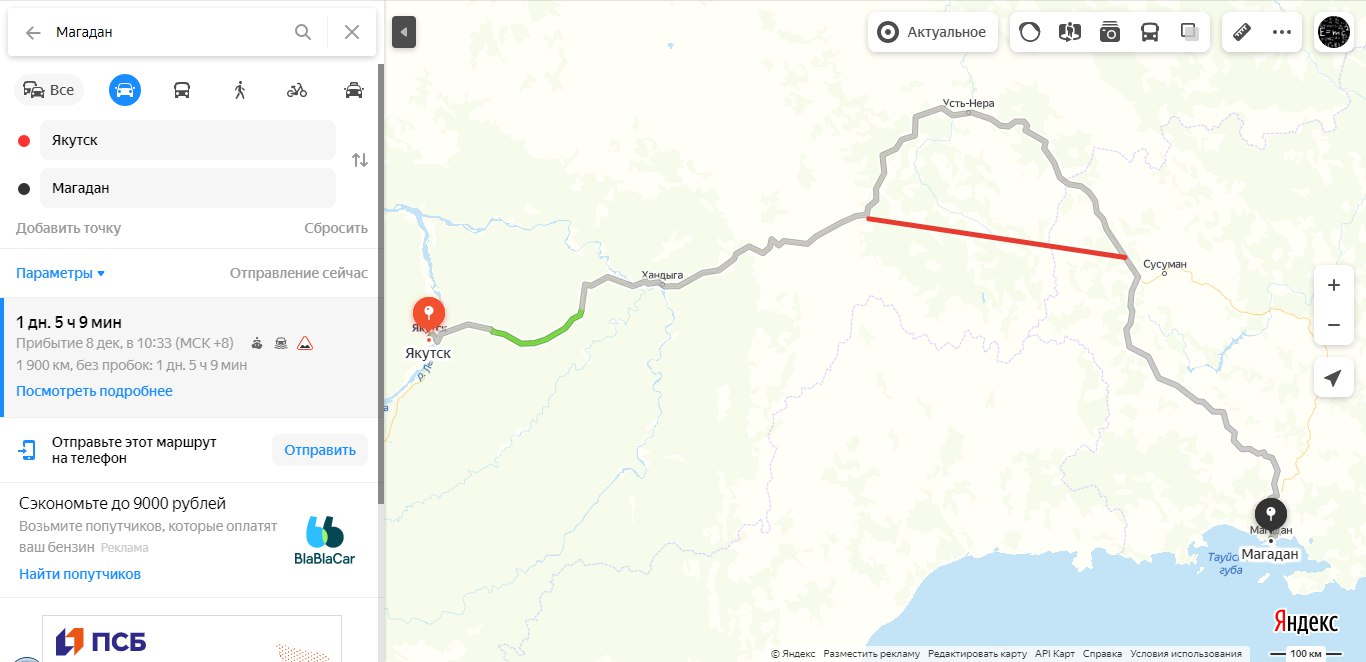Open the Посмотреть подробнее route details link
Image resolution: width=1366 pixels, height=662 pixels.
[94, 391]
